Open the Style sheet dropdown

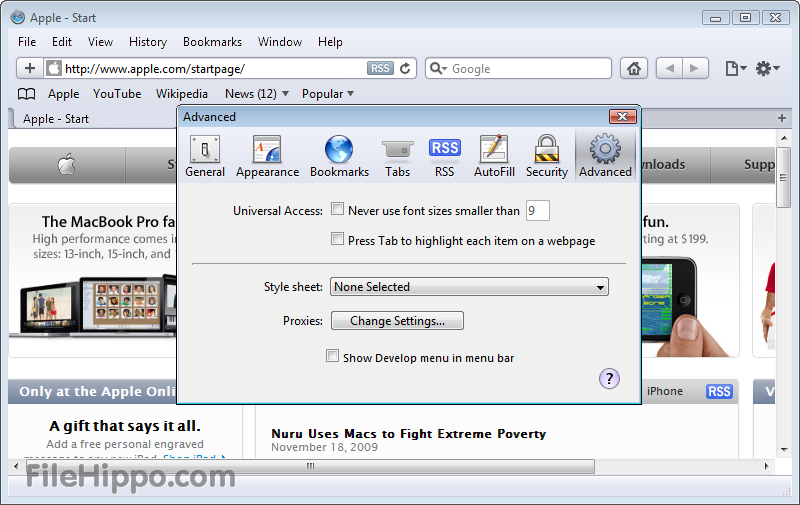[469, 287]
